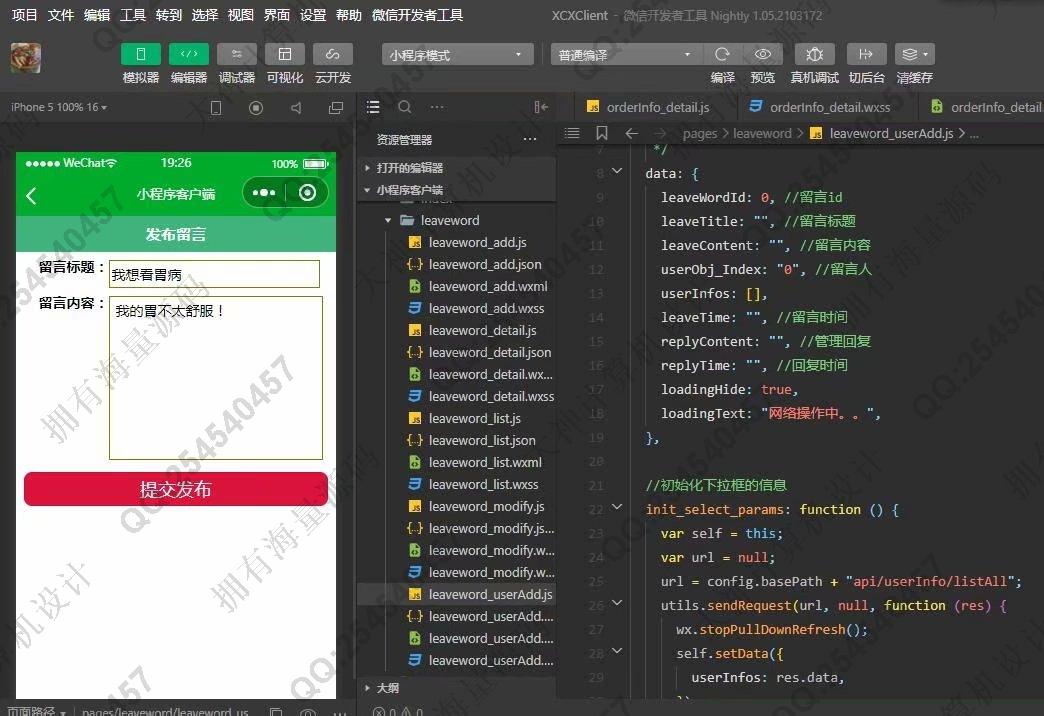The height and width of the screenshot is (716, 1044).
Task: Show the explorer file list icon
Action: 373,107
